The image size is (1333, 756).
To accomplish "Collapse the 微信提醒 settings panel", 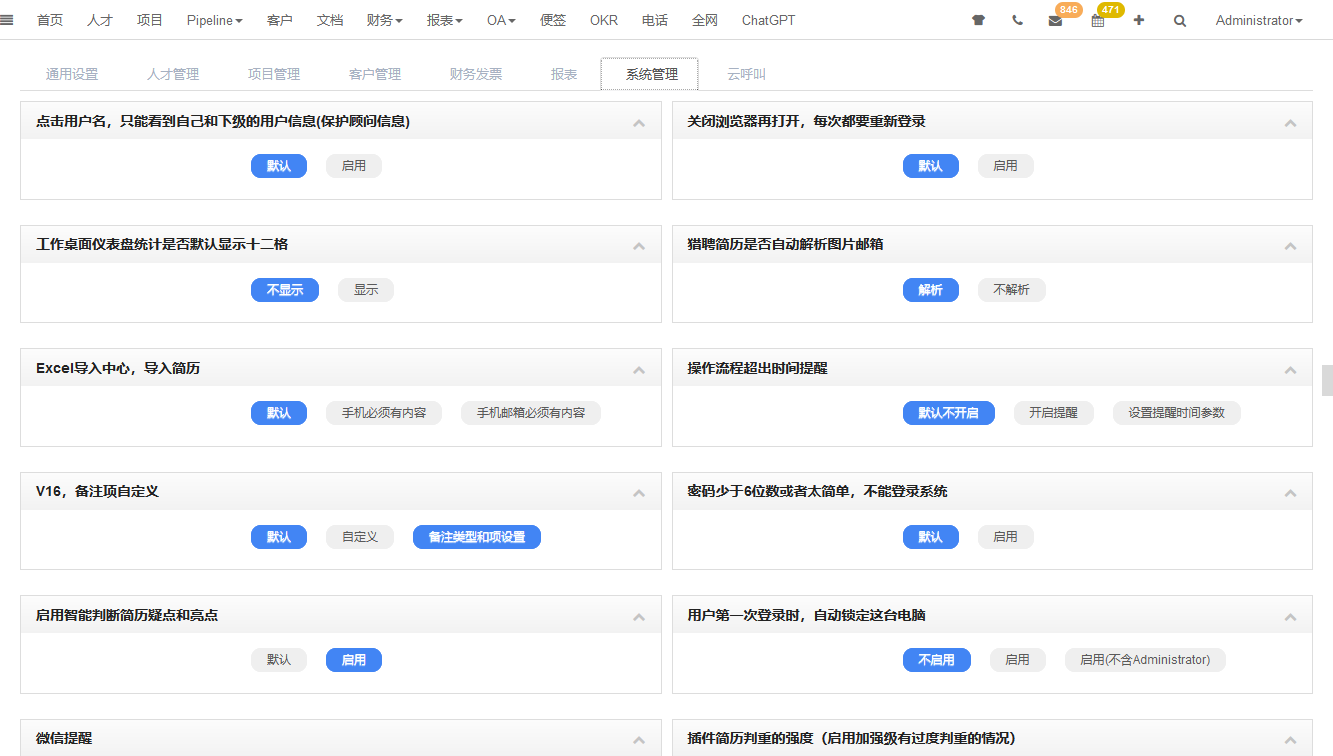I will click(x=639, y=738).
